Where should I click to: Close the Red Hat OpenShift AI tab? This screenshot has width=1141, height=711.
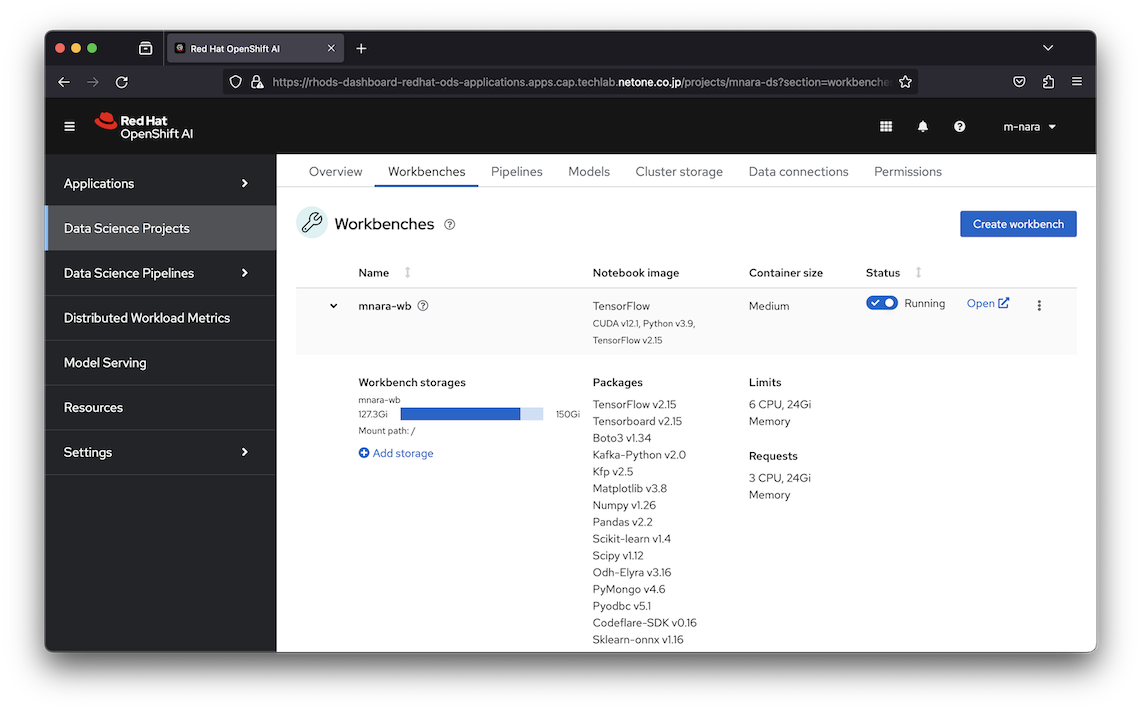click(331, 49)
